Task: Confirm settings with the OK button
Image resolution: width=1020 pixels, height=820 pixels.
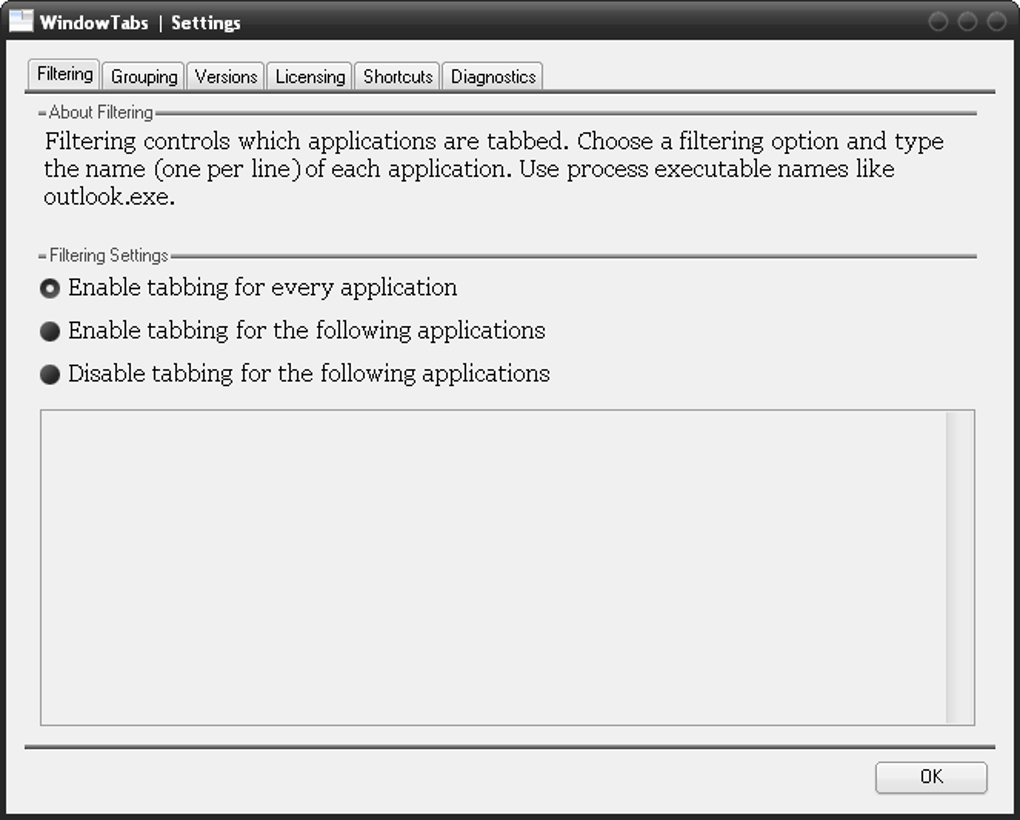Action: [x=931, y=777]
